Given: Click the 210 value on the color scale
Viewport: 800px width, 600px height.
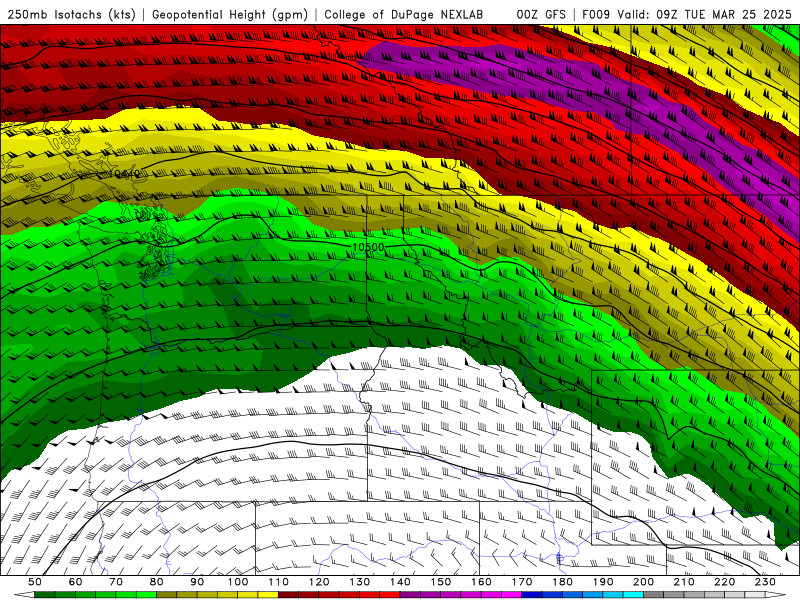Looking at the screenshot, I should [x=684, y=582].
